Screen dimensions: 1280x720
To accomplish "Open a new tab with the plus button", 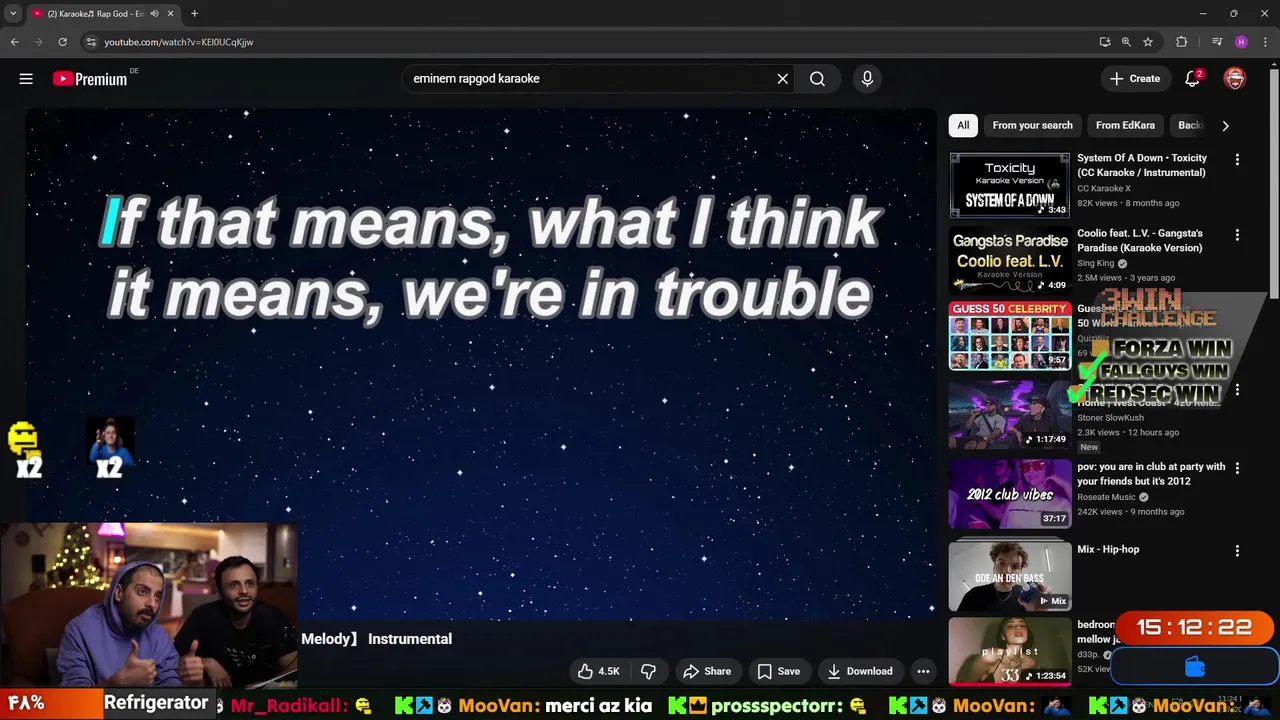I will coord(194,14).
